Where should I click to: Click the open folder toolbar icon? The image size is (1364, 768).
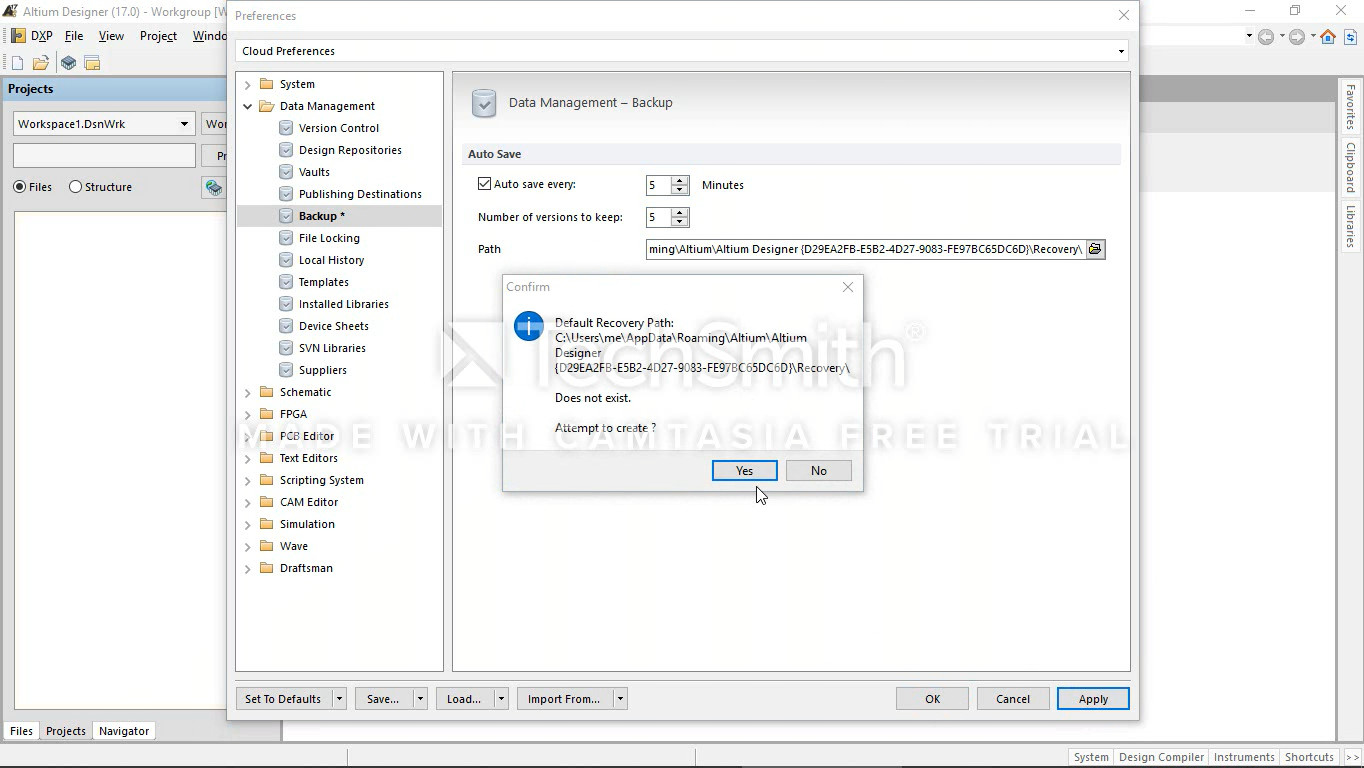pyautogui.click(x=41, y=63)
